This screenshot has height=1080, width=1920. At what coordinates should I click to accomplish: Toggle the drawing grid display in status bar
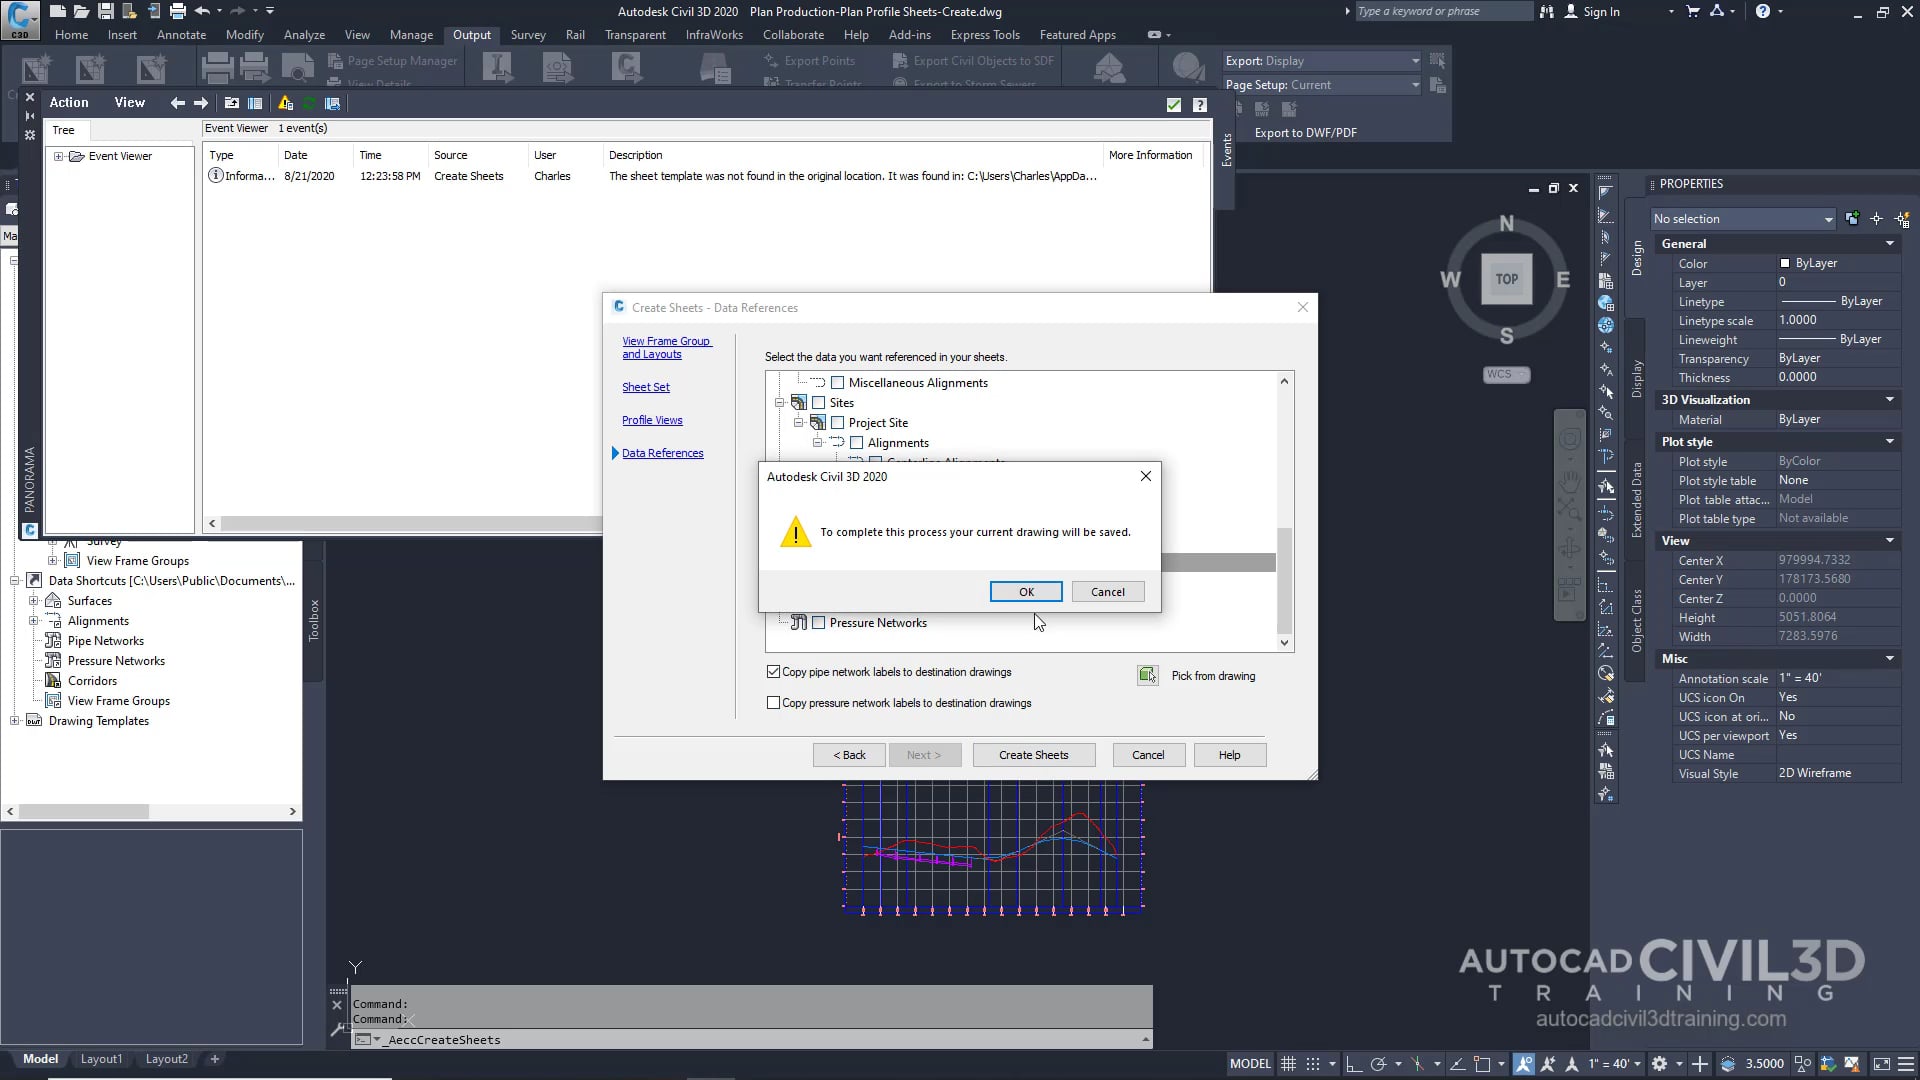1289,1064
